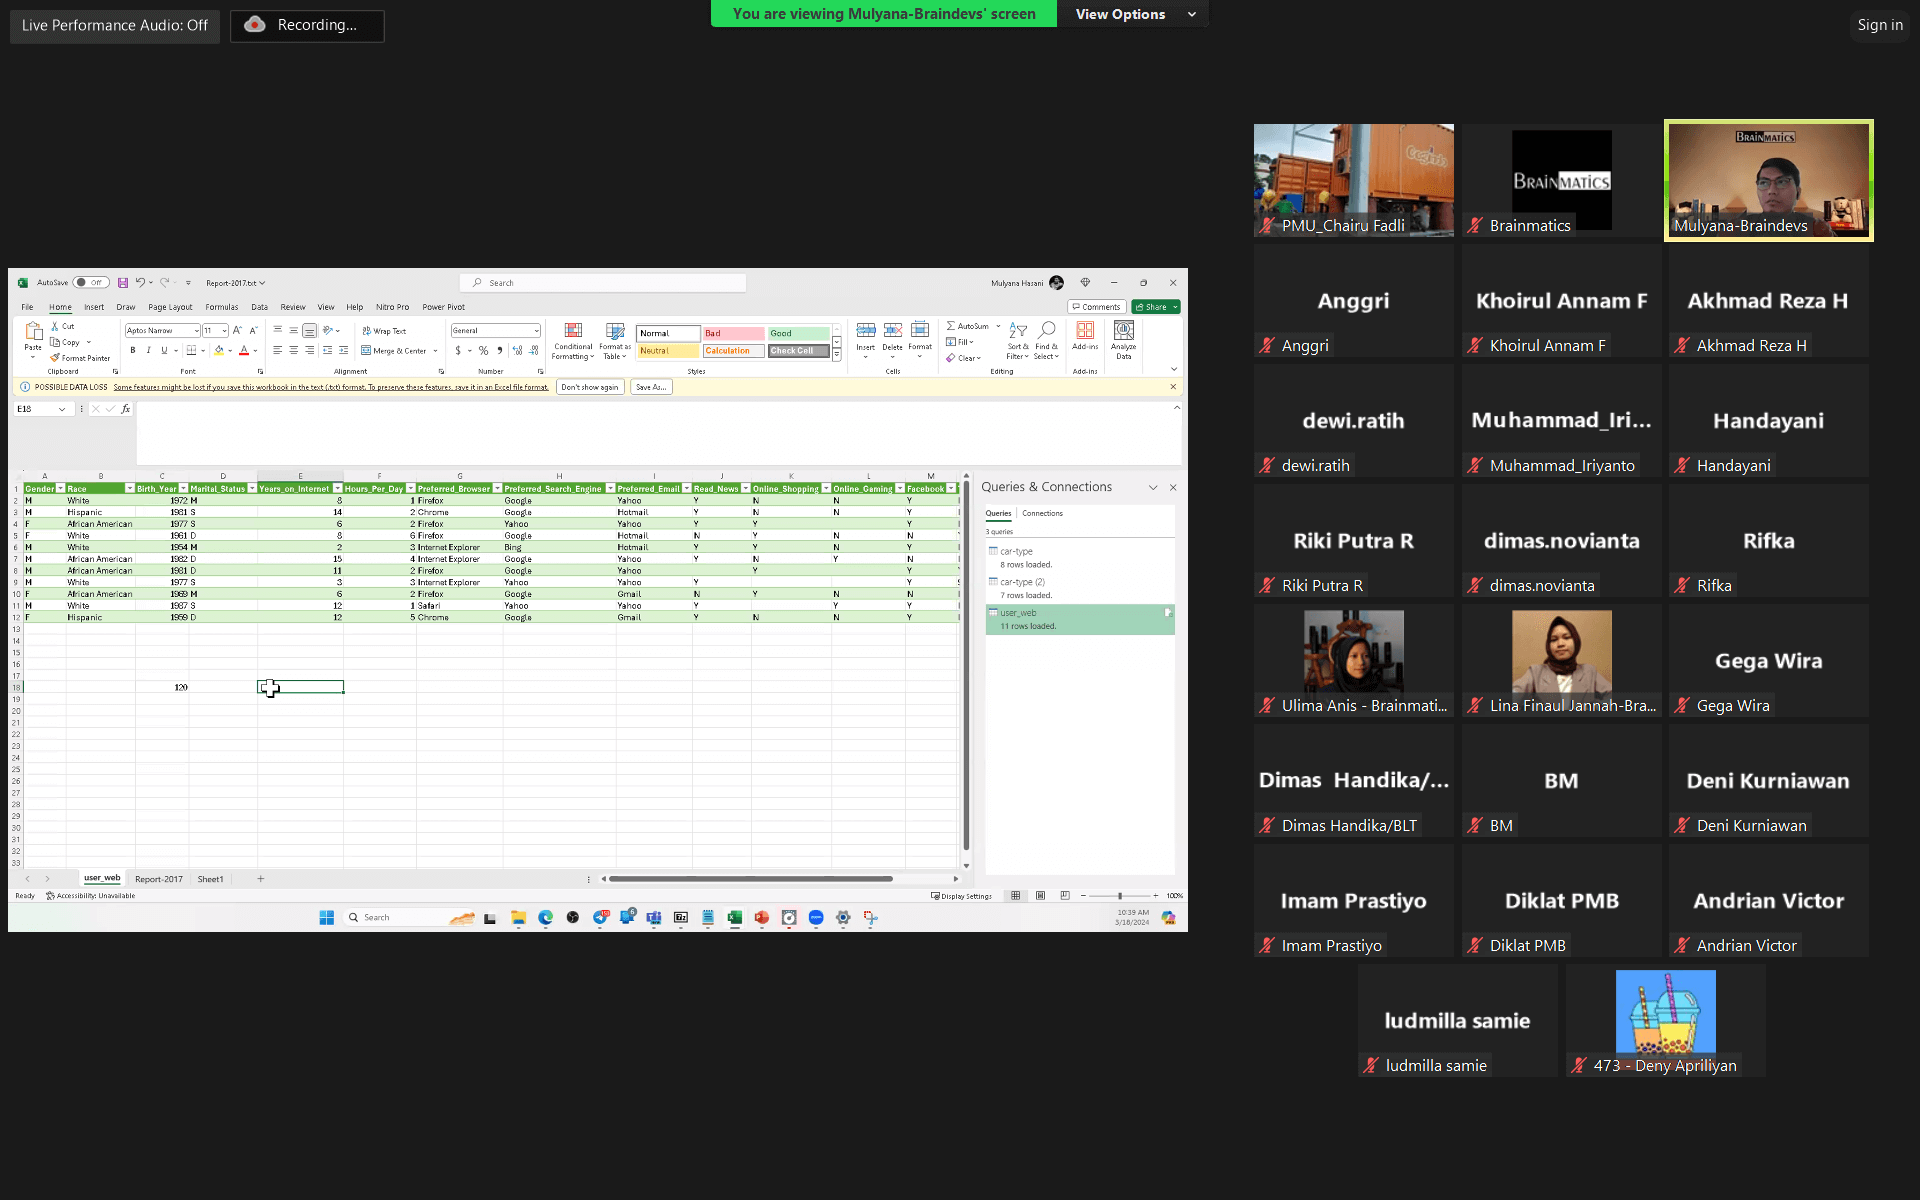Open the Sort & Filter tool
The image size is (1920, 1200).
click(x=1017, y=332)
